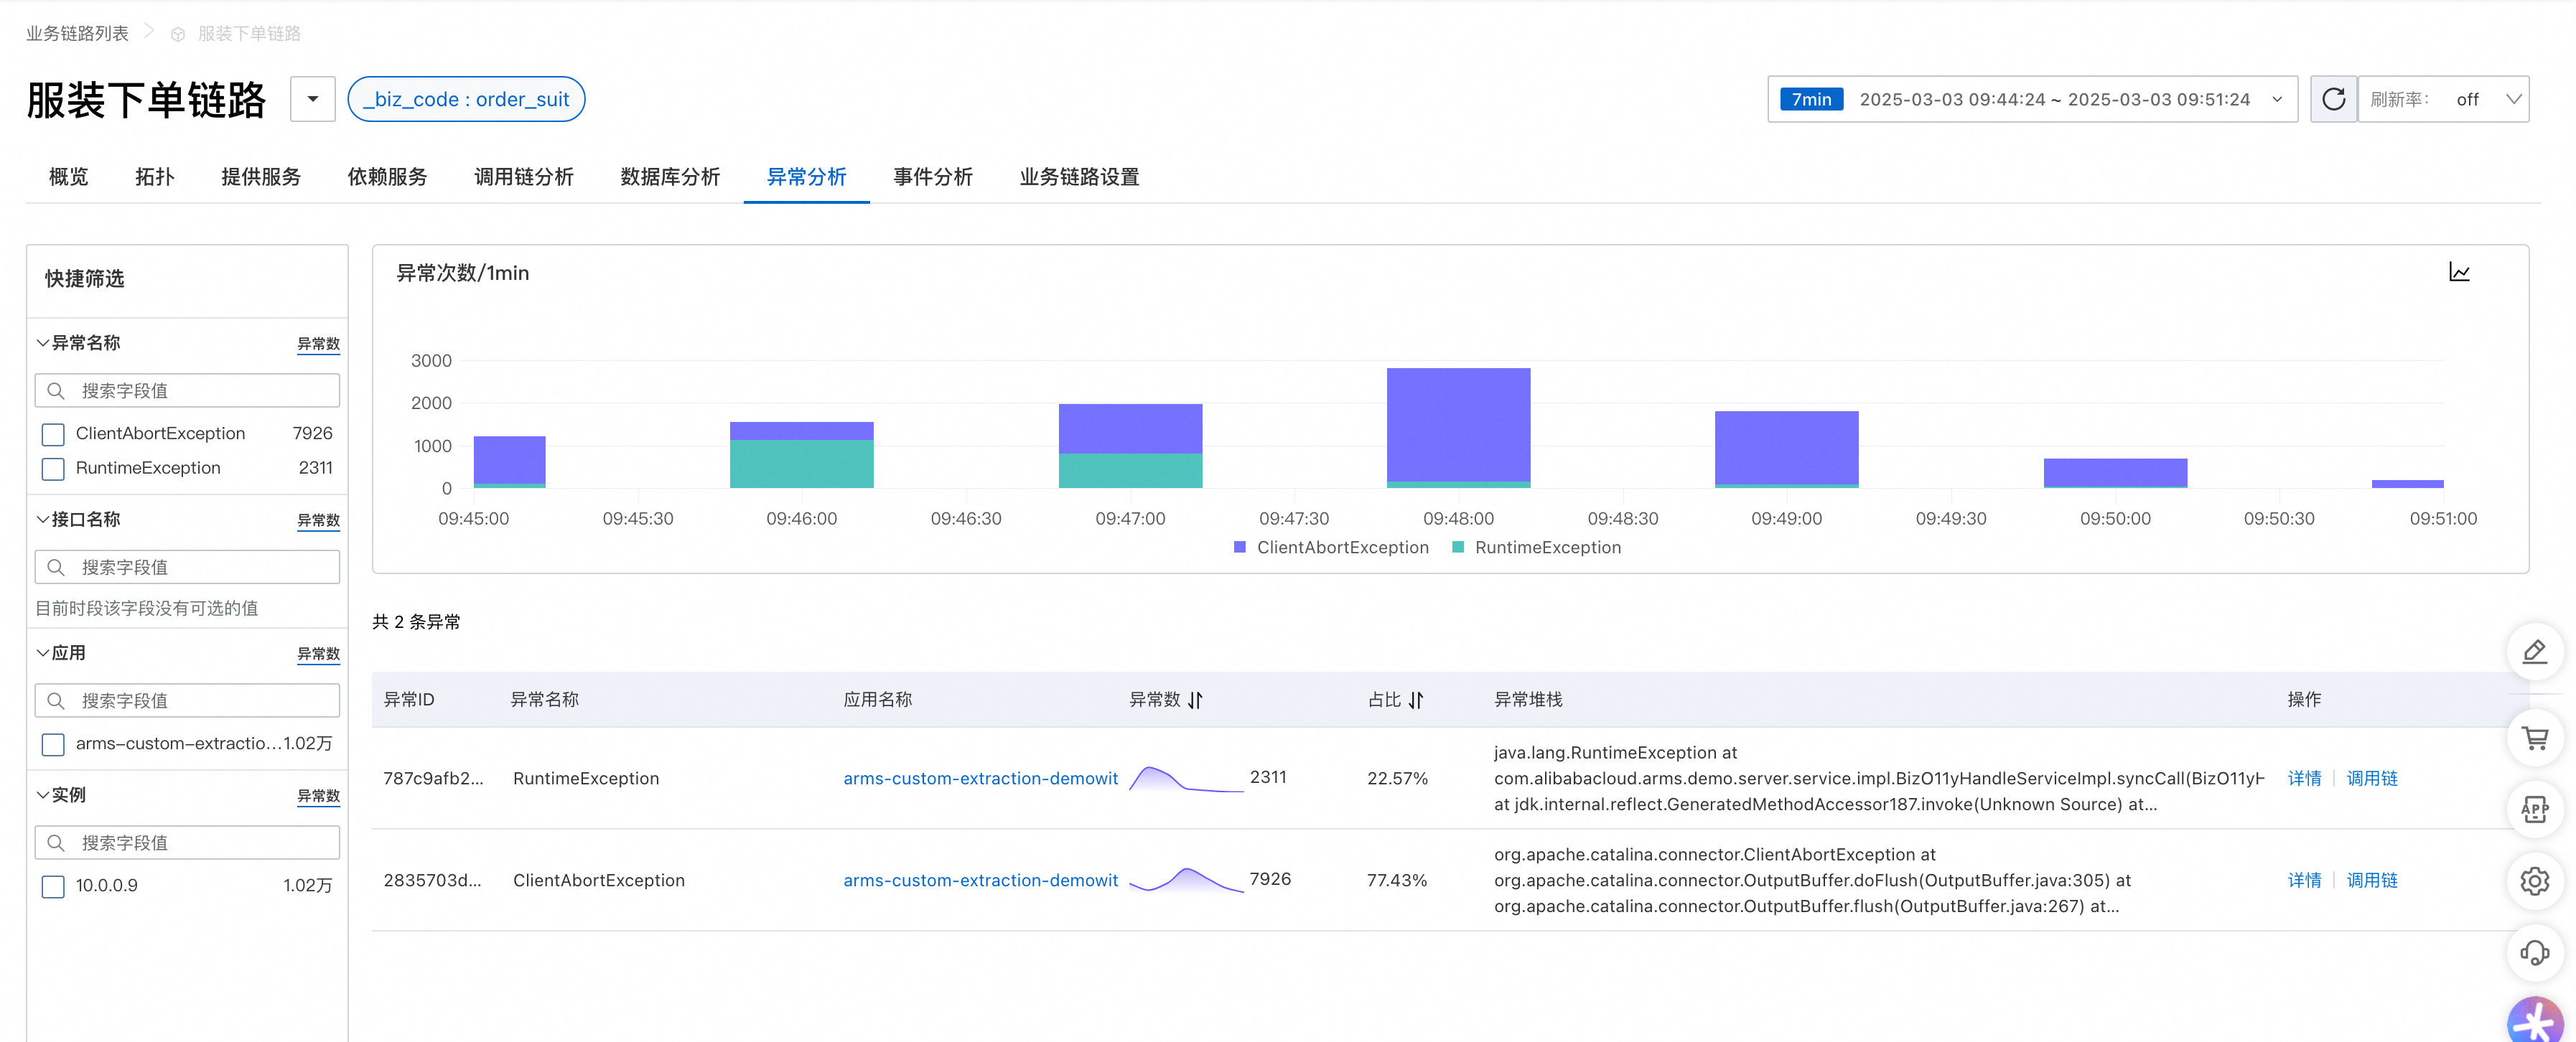The height and width of the screenshot is (1042, 2576).
Task: Open application link in ClientAbortException row
Action: pos(980,880)
